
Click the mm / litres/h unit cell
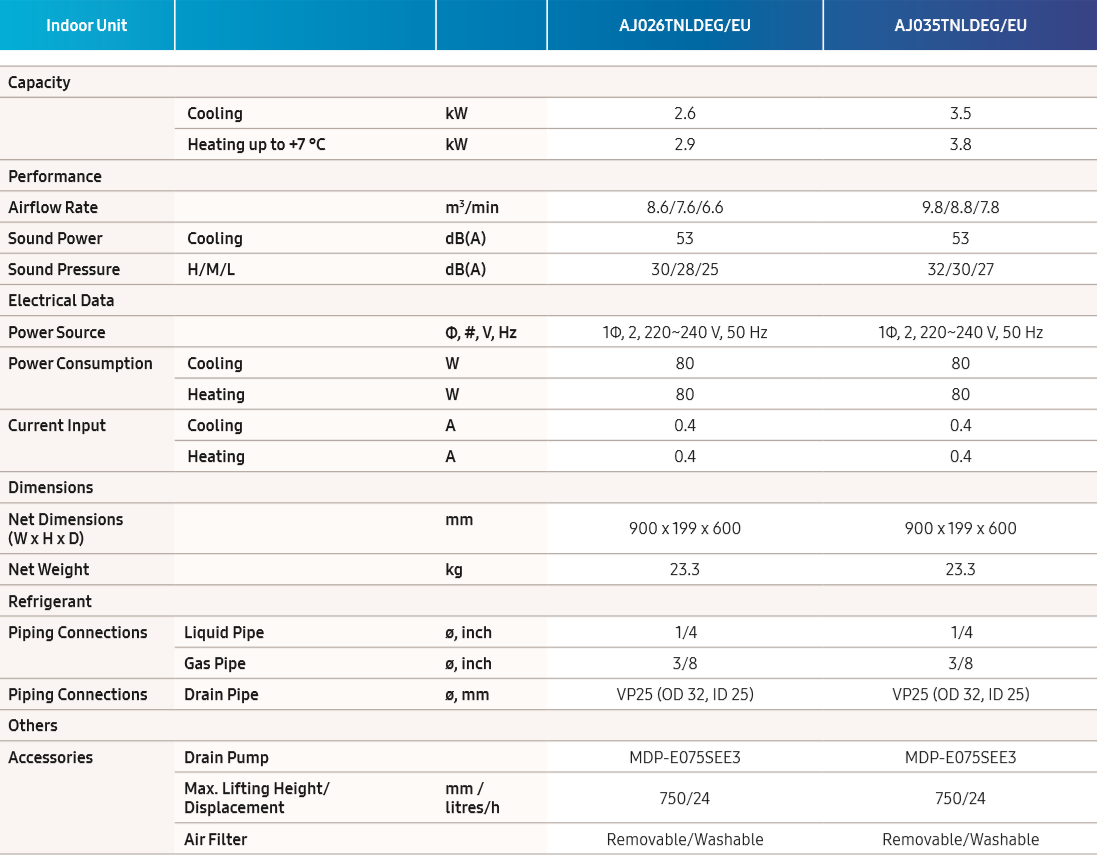pos(472,798)
